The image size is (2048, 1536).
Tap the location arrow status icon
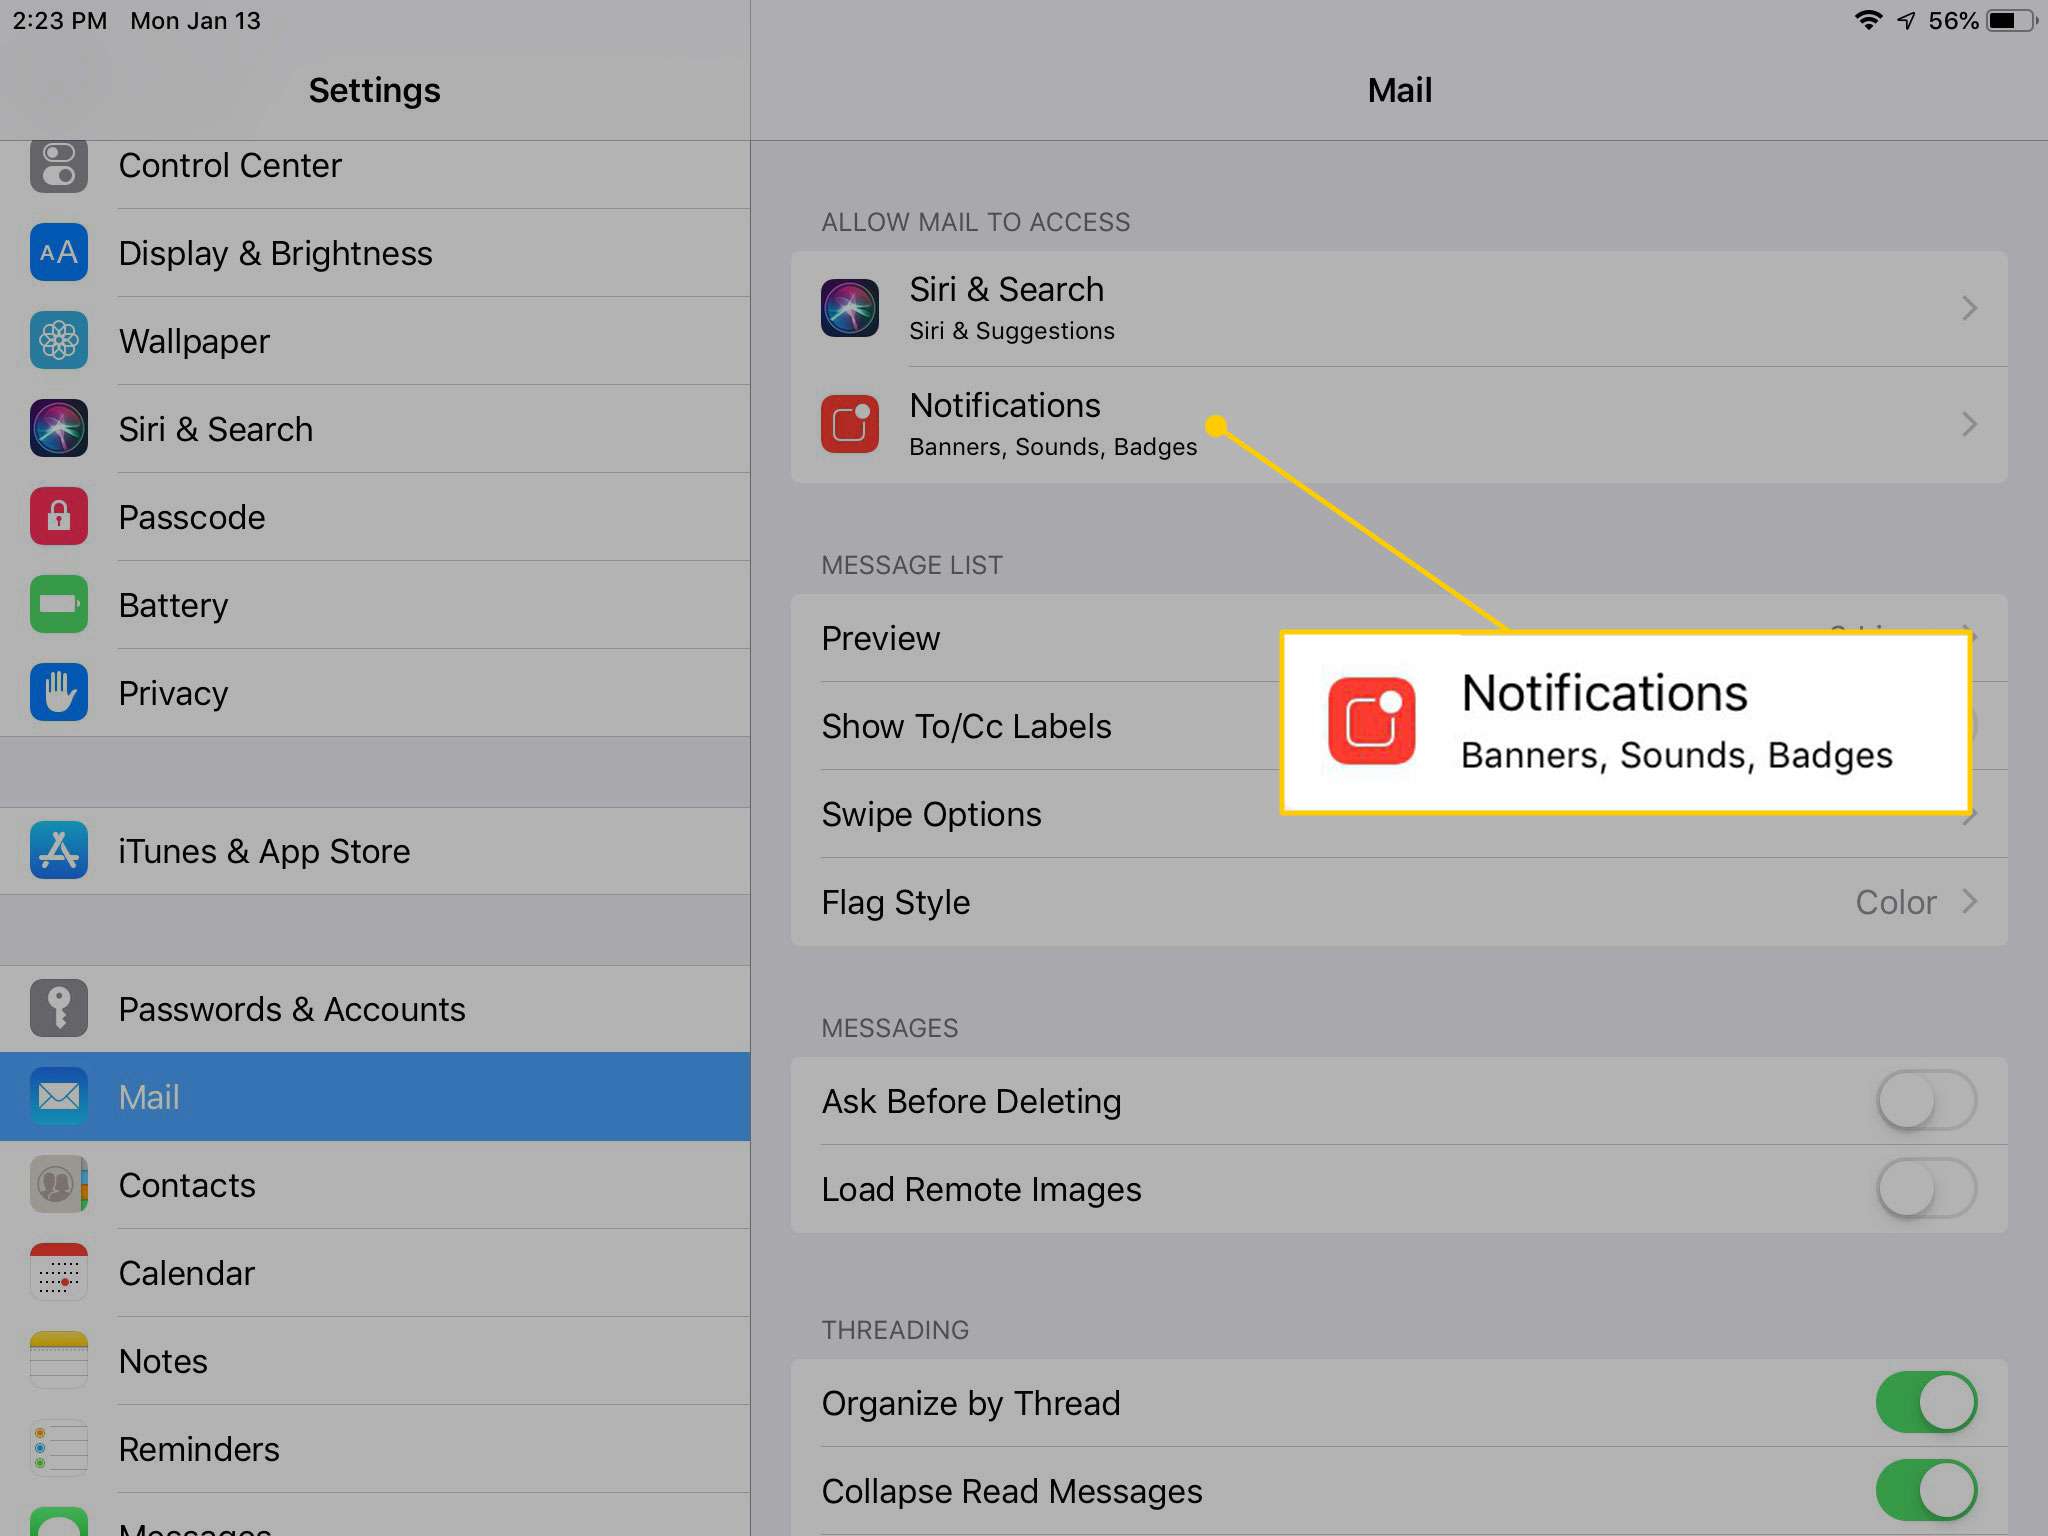point(1907,21)
